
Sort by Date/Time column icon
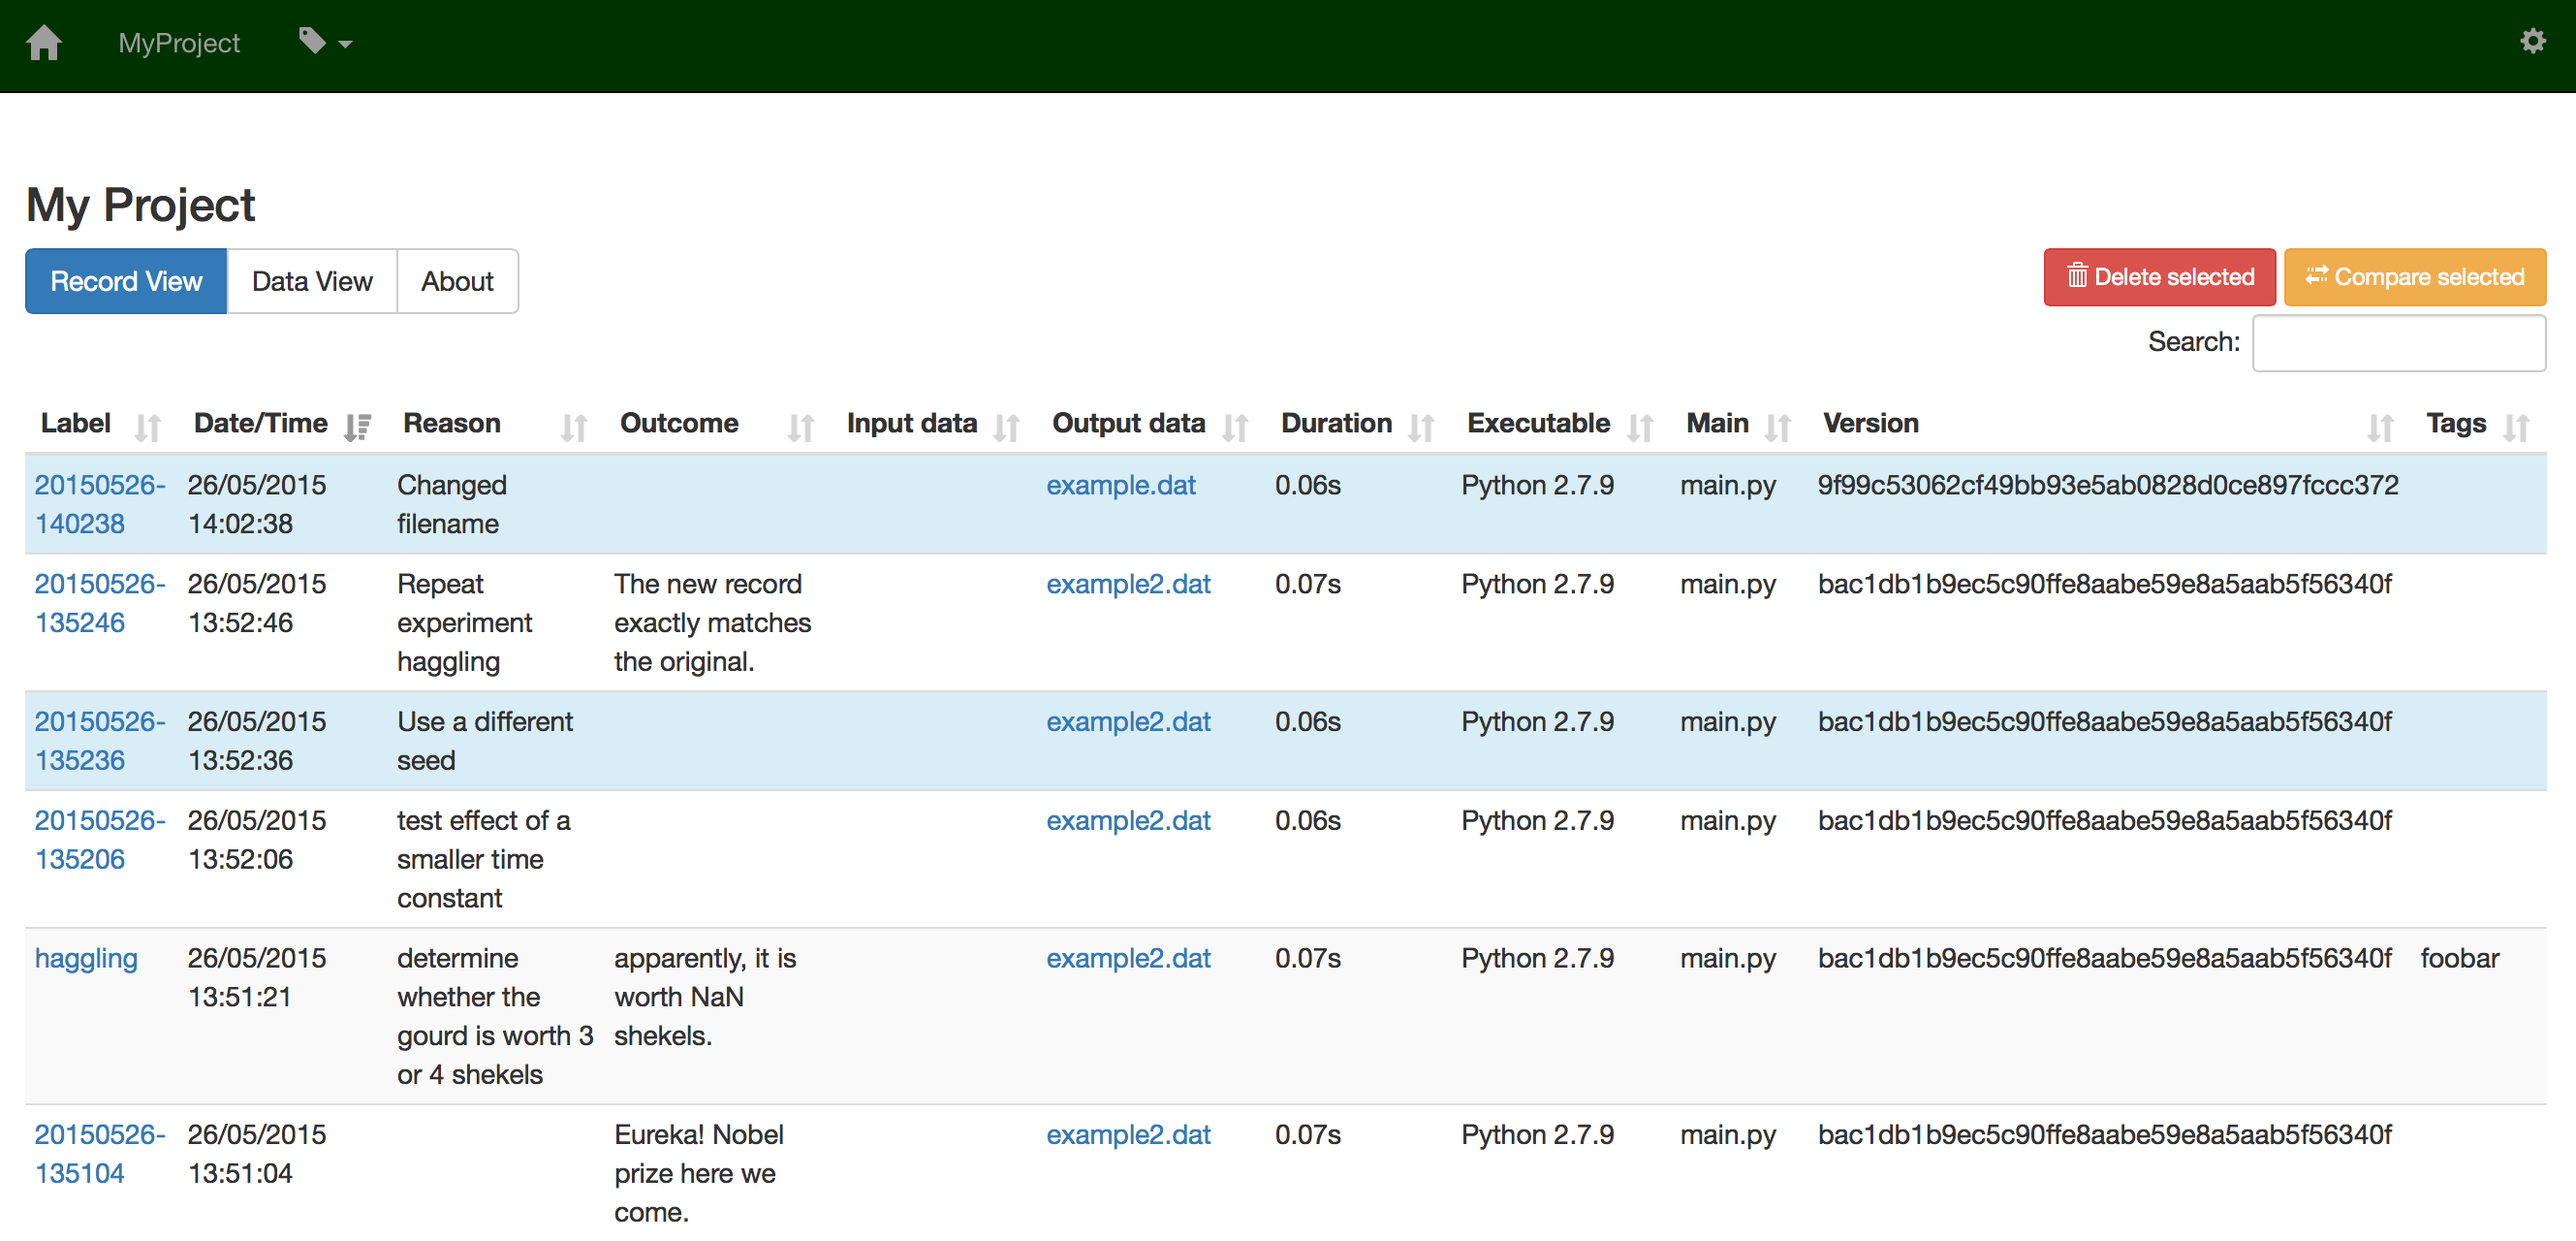[358, 428]
